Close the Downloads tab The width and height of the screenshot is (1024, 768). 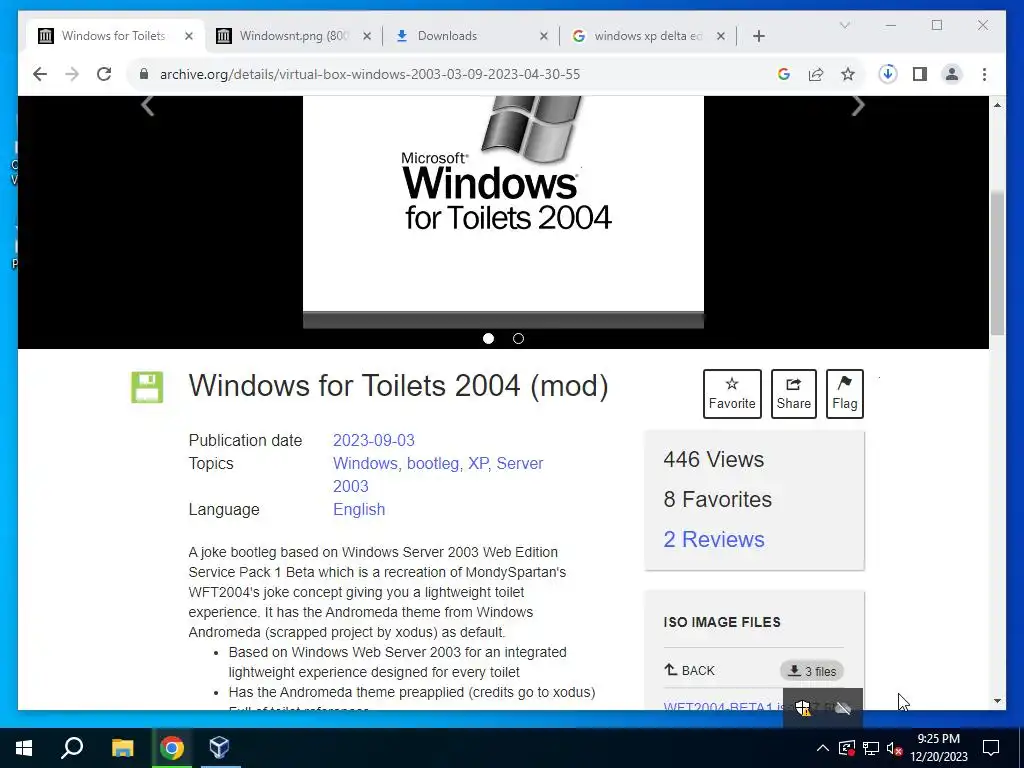point(543,36)
